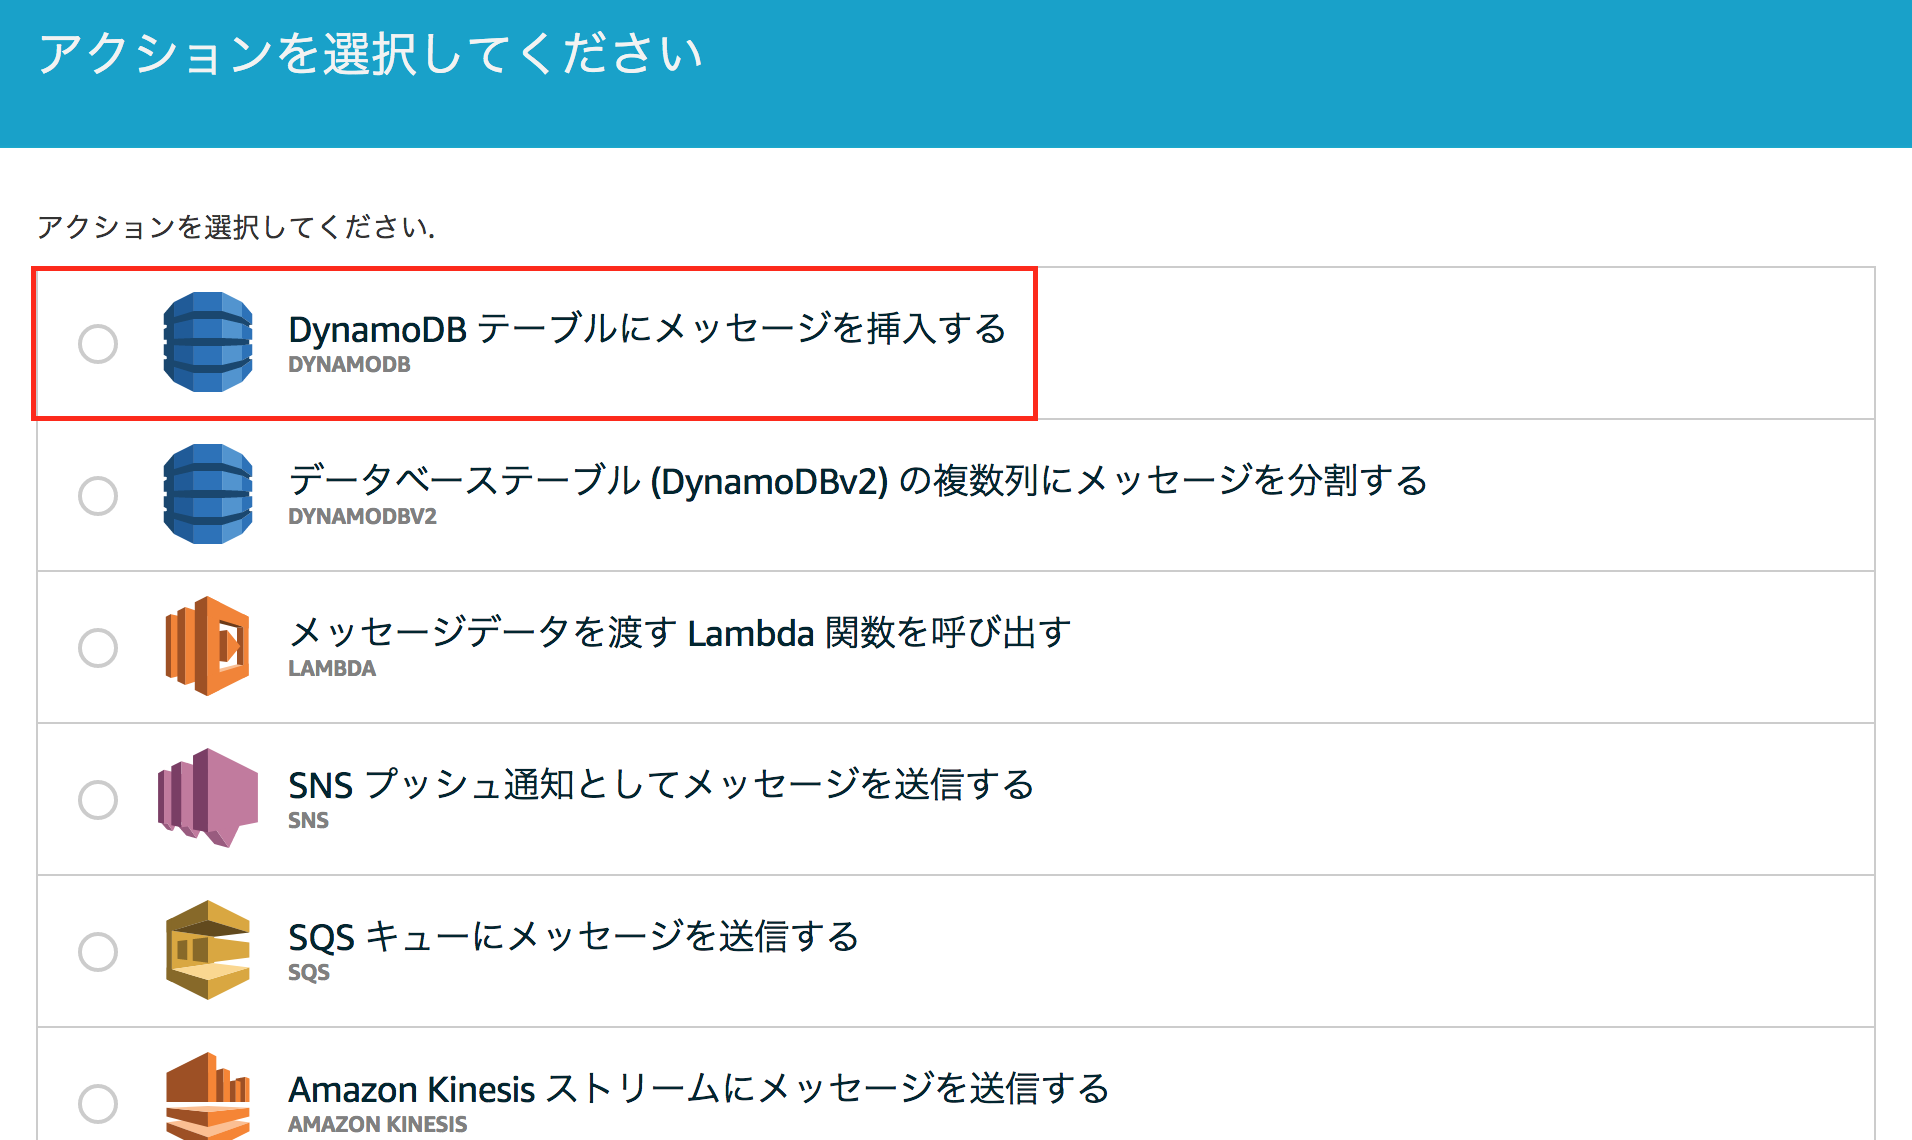The width and height of the screenshot is (1912, 1140).
Task: Select the SQS queue radio button
Action: pos(98,951)
